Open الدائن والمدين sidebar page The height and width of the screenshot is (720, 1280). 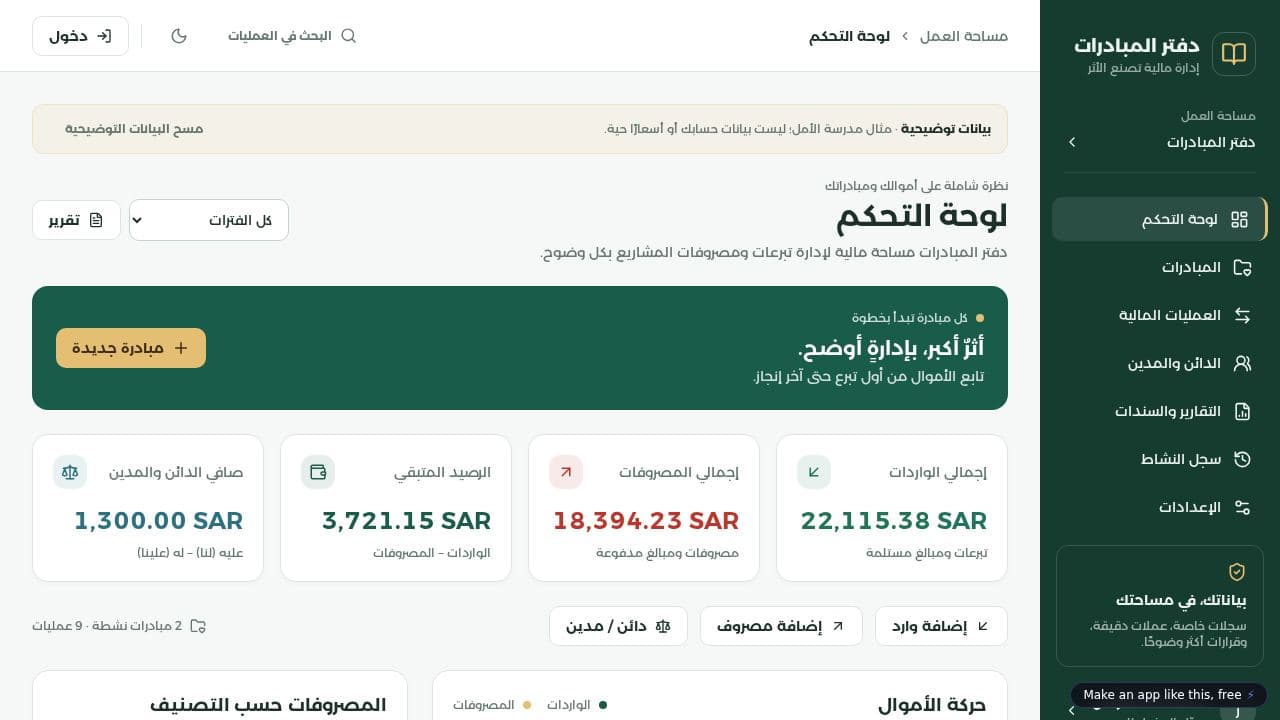(x=1159, y=363)
